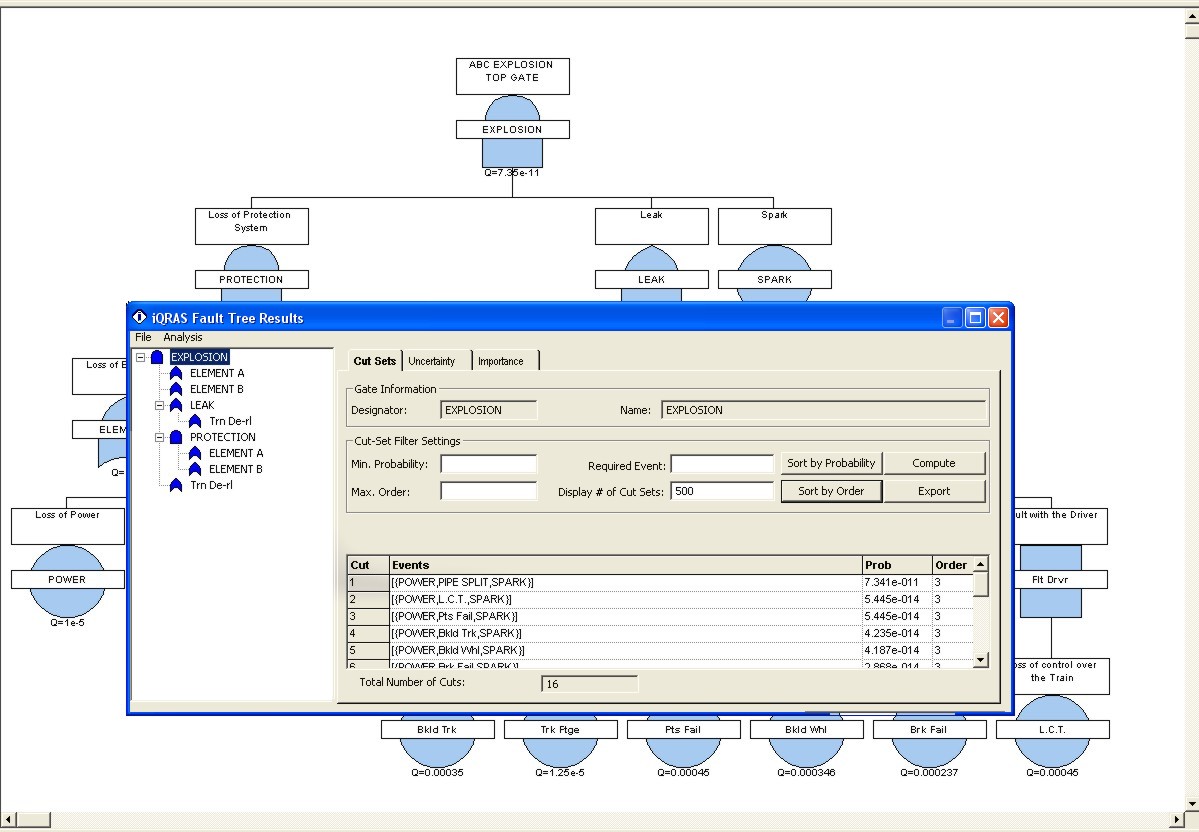Switch to the Importance tab
Viewport: 1199px width, 832px height.
tap(501, 361)
